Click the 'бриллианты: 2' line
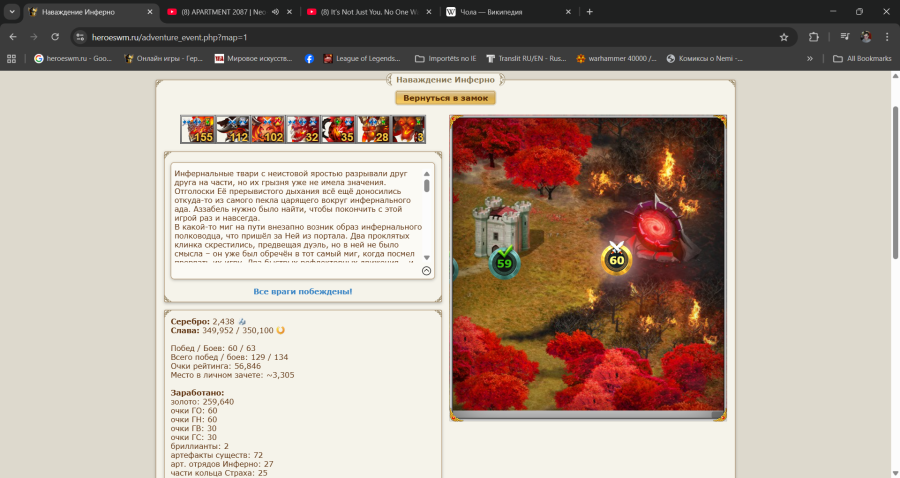This screenshot has height=478, width=900. coord(200,446)
